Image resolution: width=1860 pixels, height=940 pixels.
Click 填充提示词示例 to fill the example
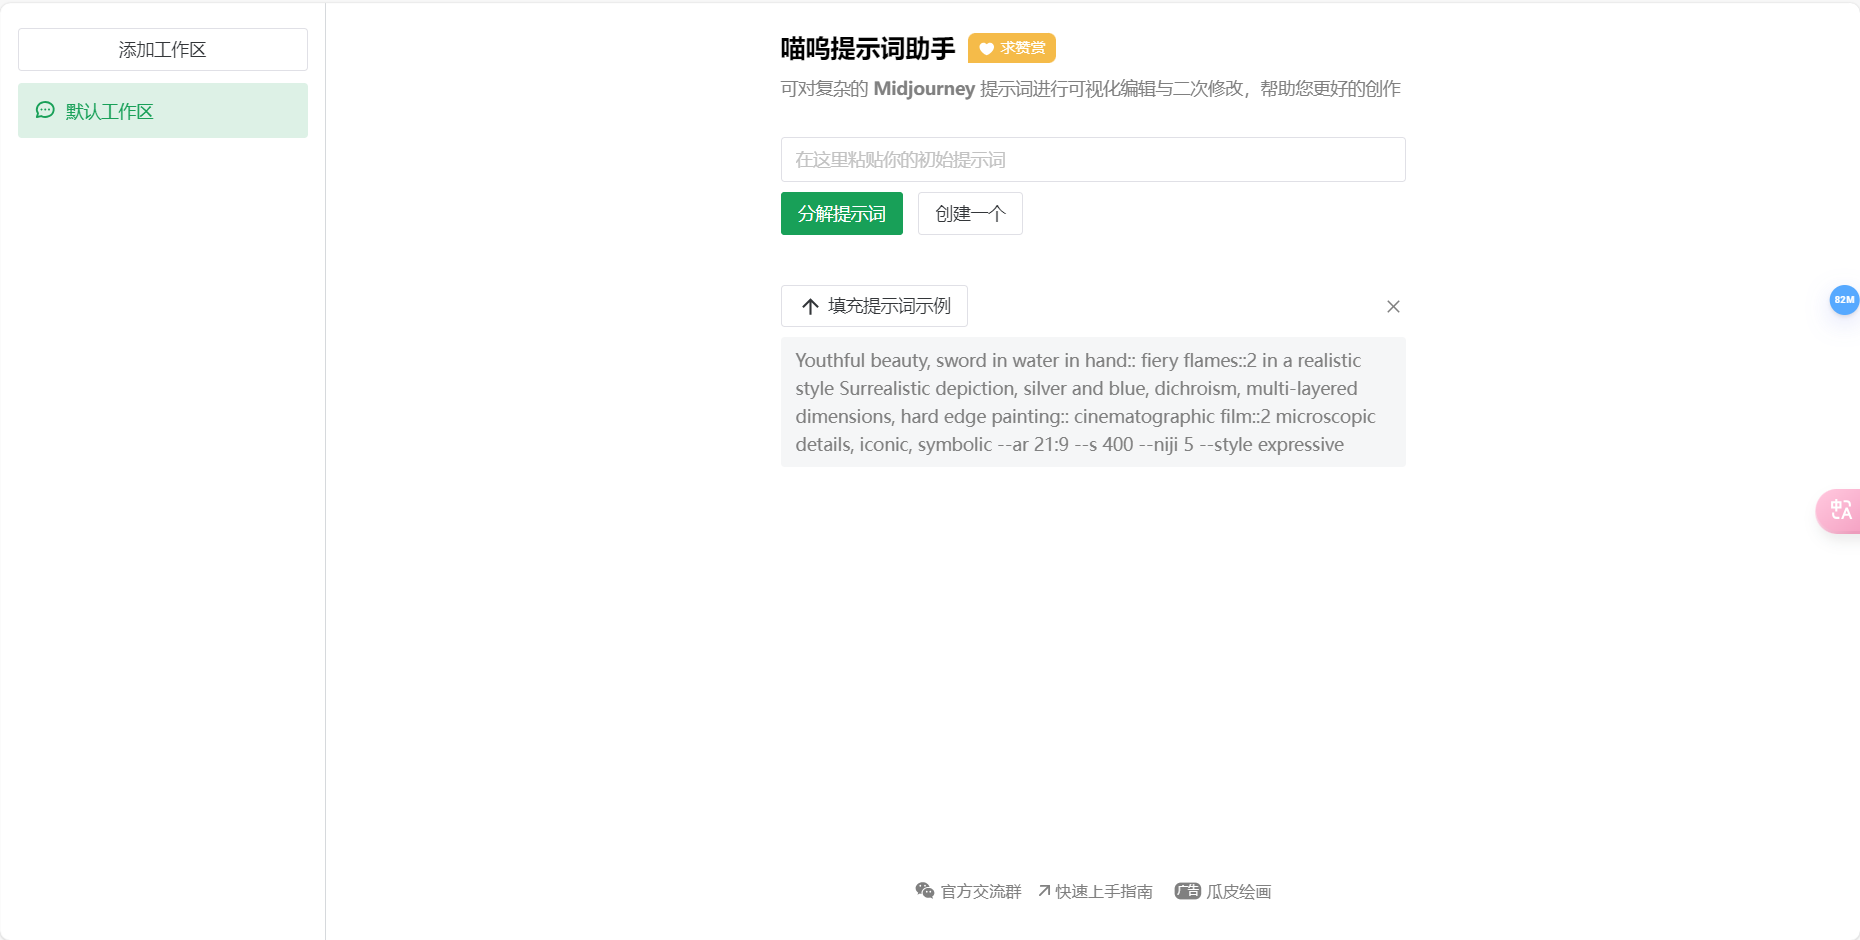click(x=874, y=306)
